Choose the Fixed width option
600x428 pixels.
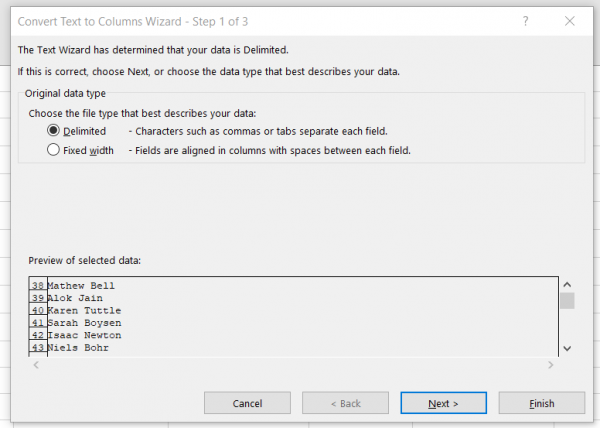(x=54, y=150)
